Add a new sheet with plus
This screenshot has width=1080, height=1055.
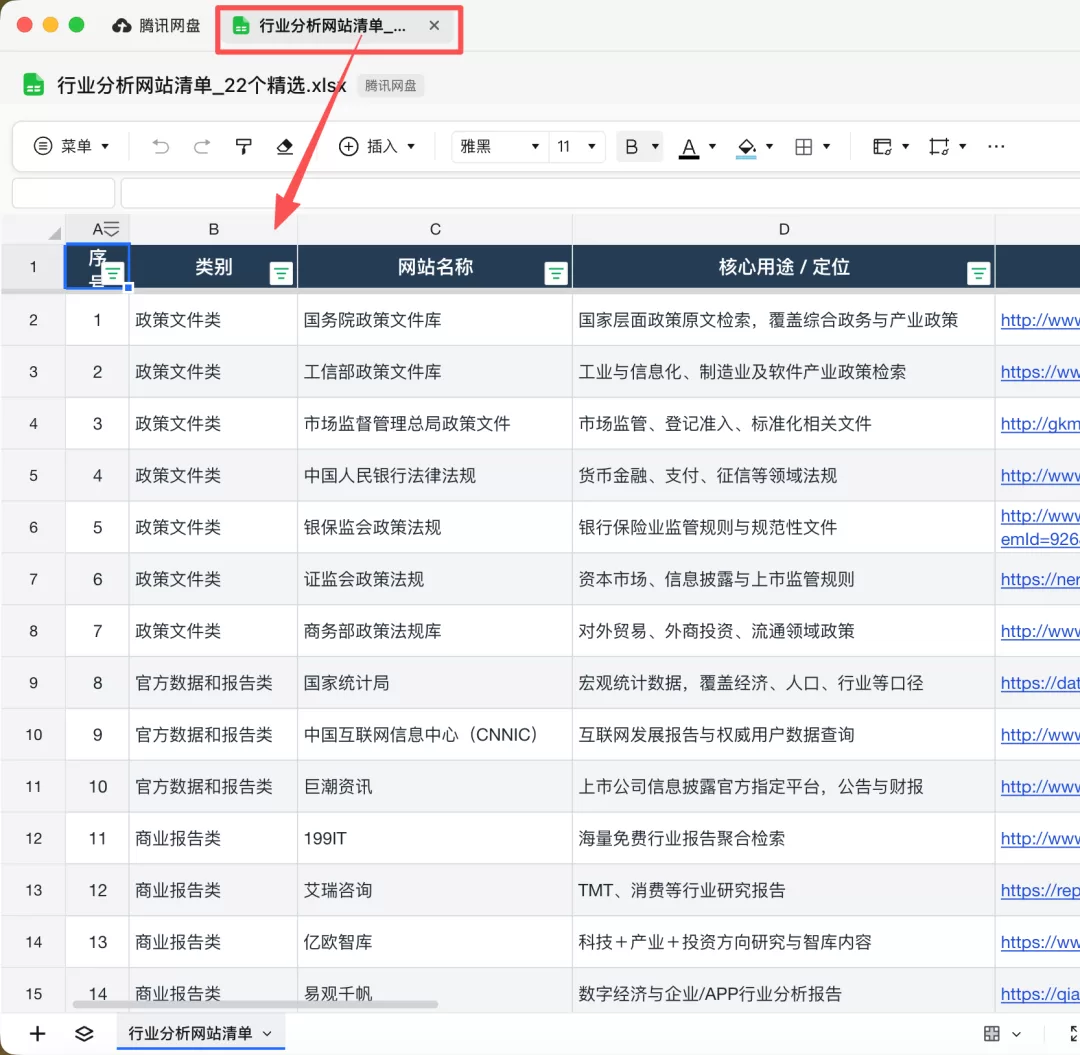pyautogui.click(x=38, y=1033)
